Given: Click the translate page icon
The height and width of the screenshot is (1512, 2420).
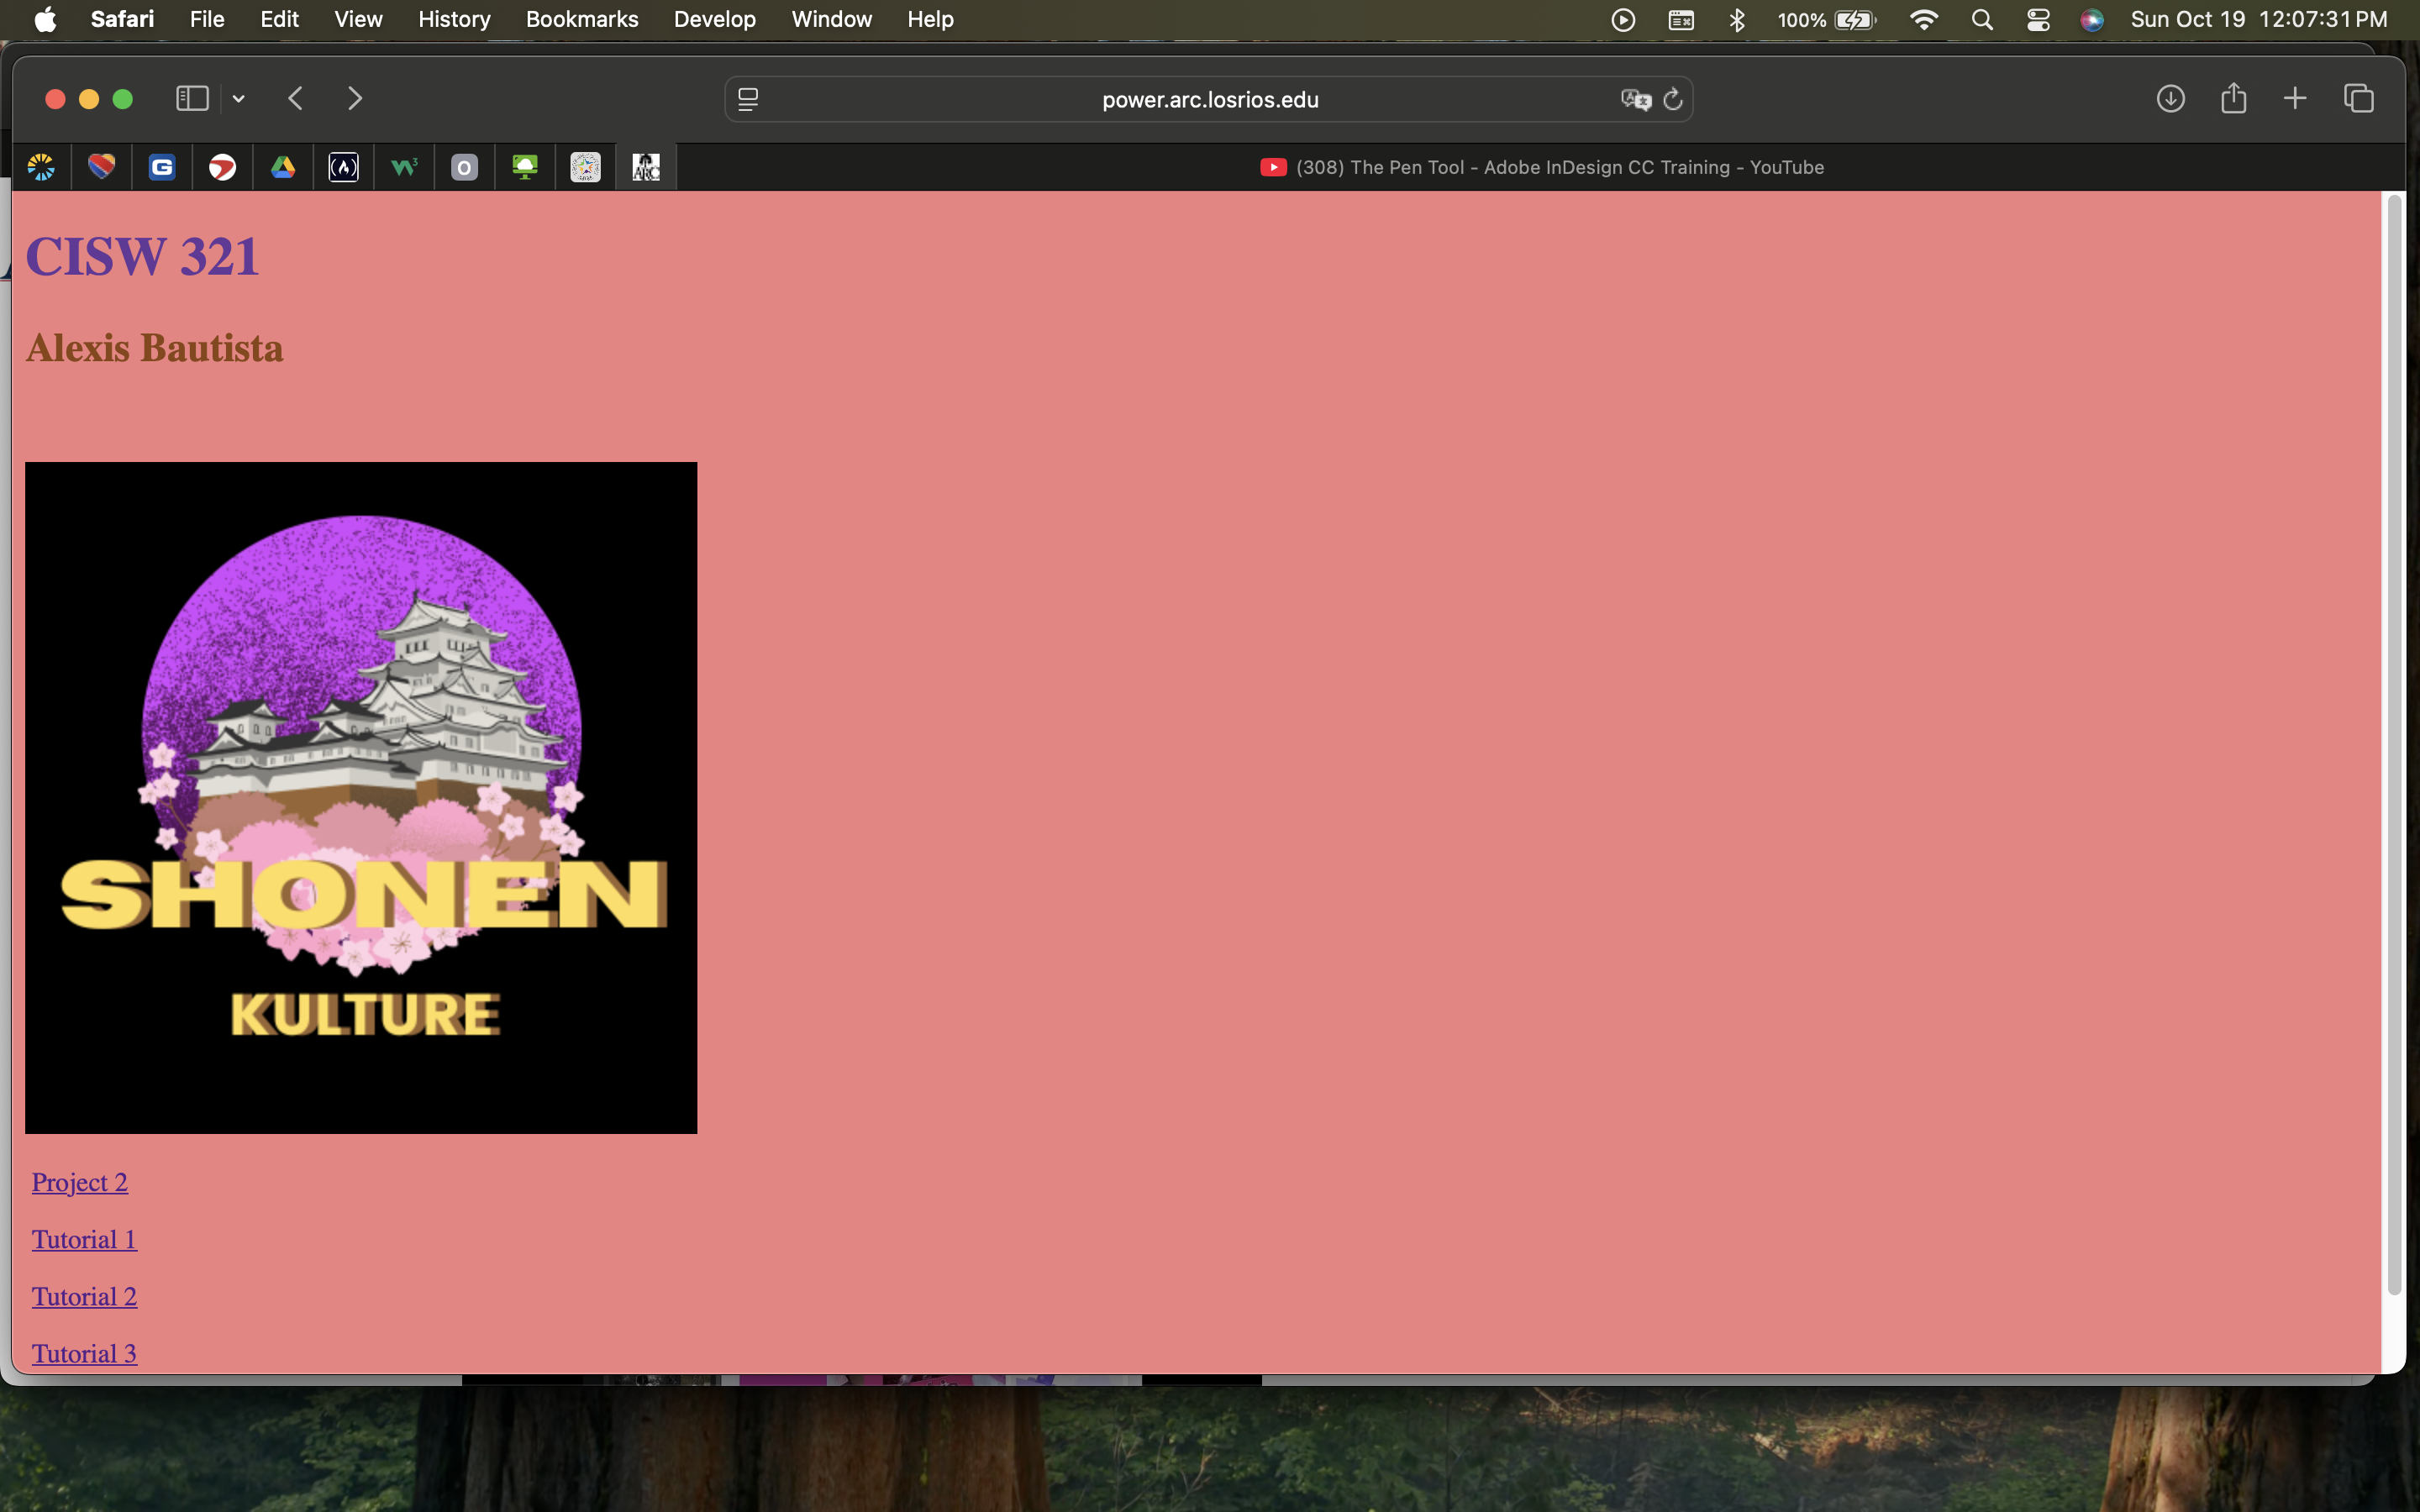Looking at the screenshot, I should [x=1635, y=100].
